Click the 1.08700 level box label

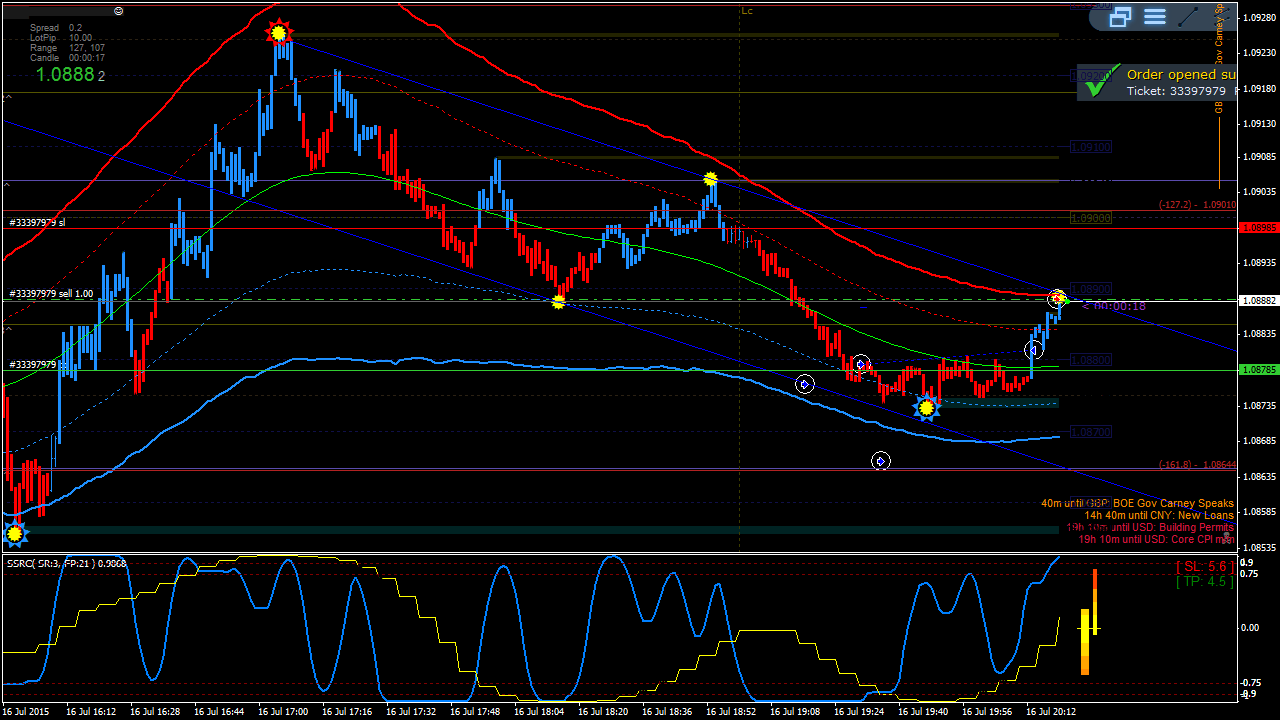click(1091, 432)
